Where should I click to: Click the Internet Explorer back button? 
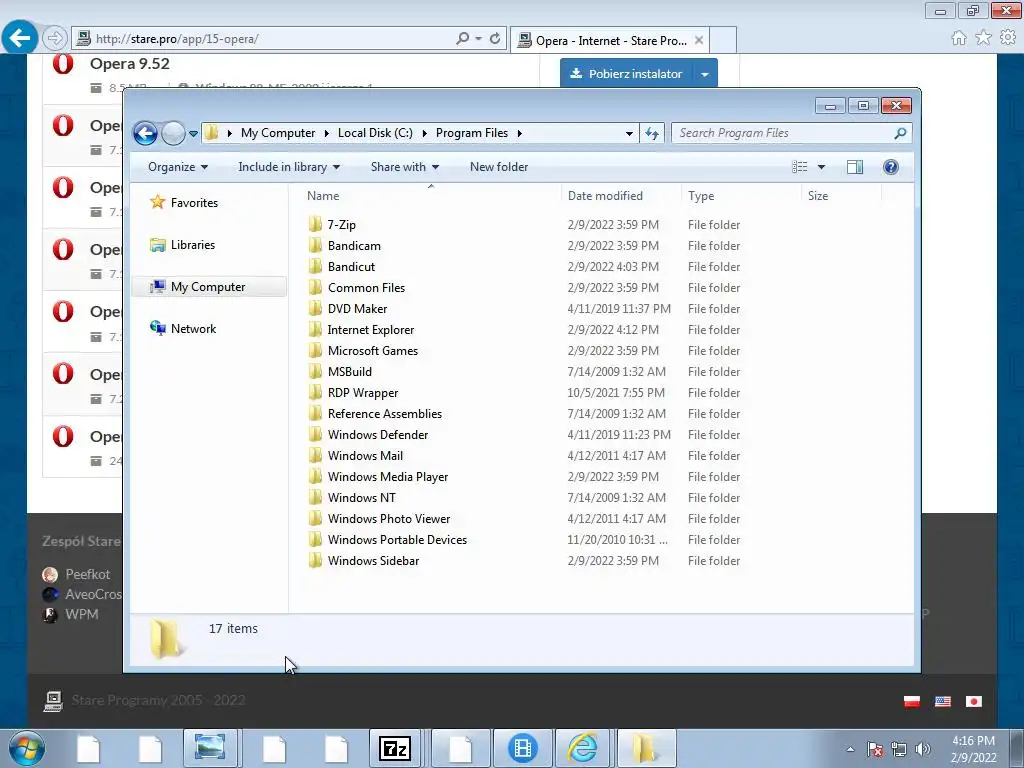point(20,38)
